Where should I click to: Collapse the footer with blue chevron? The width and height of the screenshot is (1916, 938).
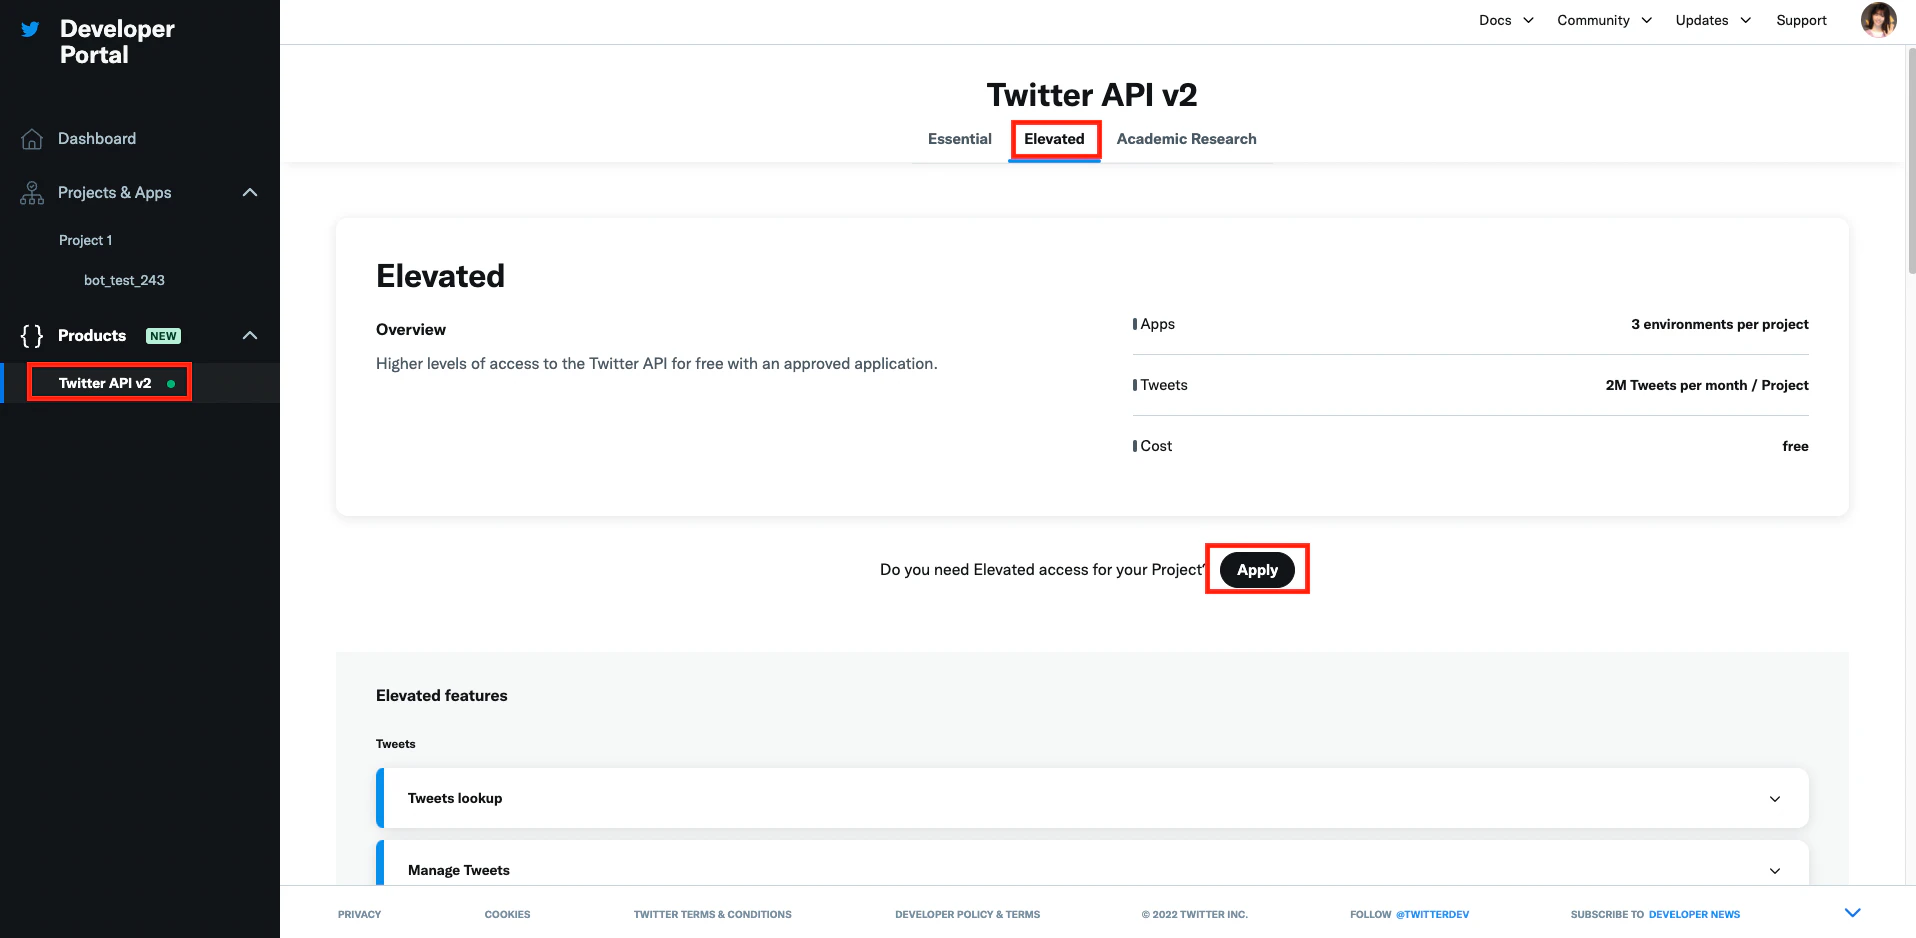pyautogui.click(x=1852, y=912)
